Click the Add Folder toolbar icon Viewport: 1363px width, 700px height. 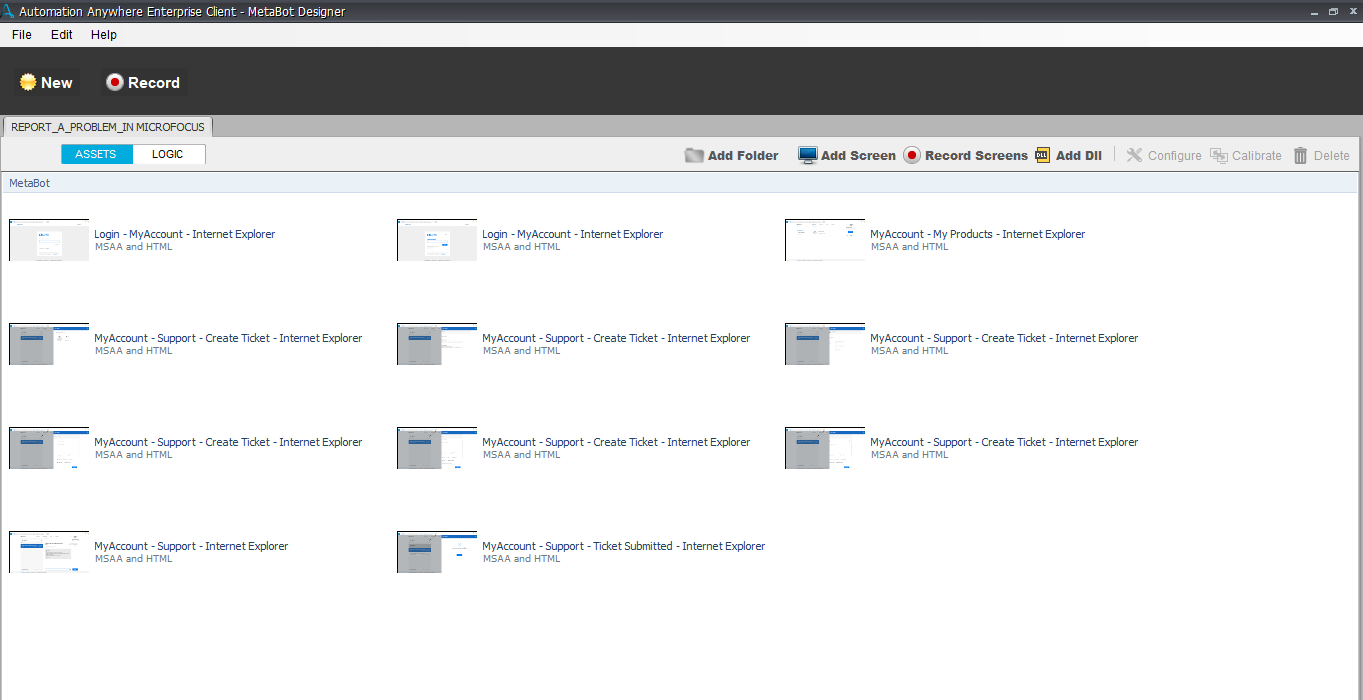point(695,155)
